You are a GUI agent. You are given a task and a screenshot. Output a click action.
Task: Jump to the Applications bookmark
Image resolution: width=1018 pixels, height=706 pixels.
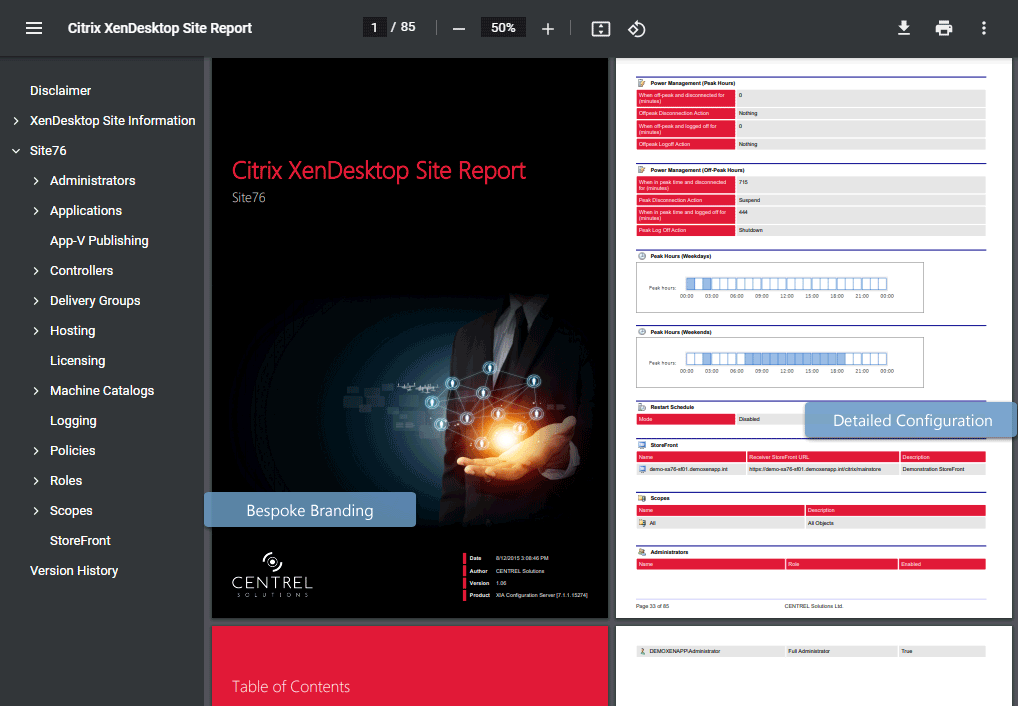coord(86,210)
